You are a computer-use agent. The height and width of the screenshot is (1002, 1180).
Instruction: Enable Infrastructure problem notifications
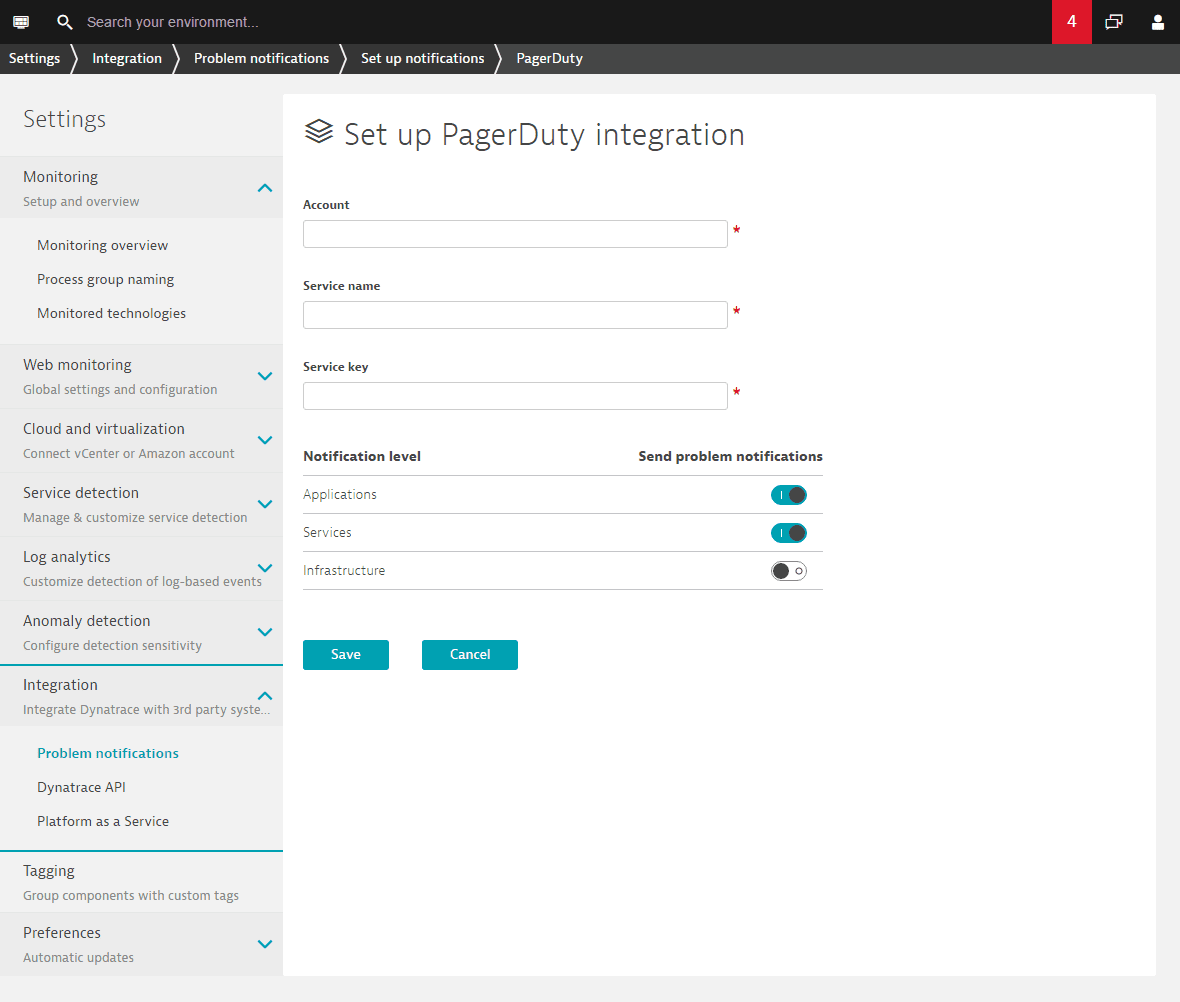pos(789,571)
